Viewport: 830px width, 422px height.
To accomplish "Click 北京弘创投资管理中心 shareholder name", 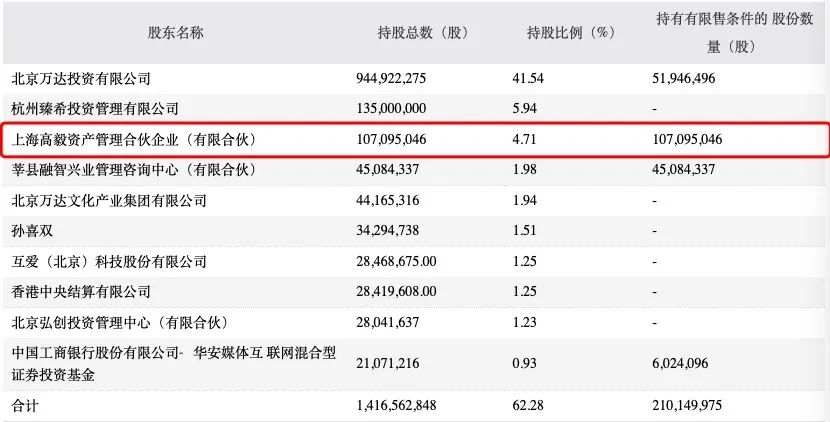I will coord(120,322).
